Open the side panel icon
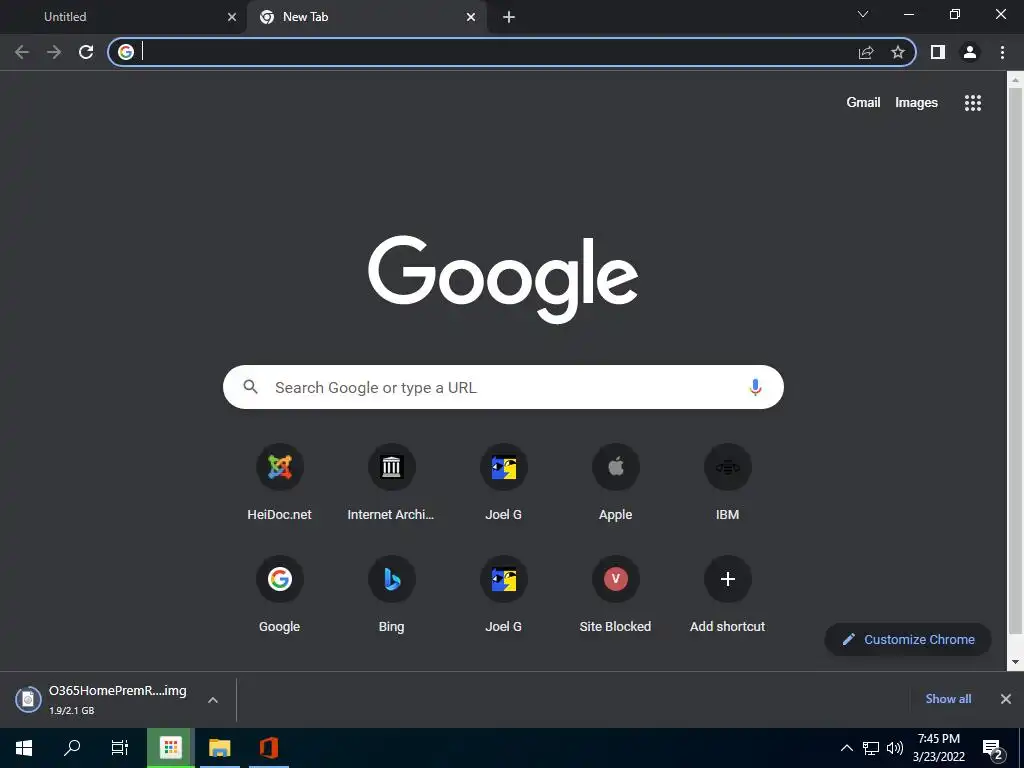Image resolution: width=1024 pixels, height=768 pixels. click(x=938, y=52)
